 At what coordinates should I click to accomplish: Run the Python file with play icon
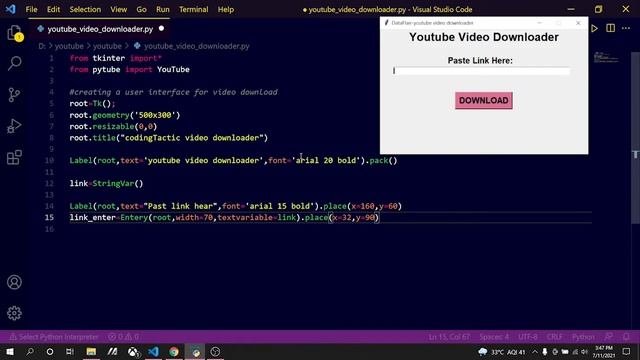click(x=594, y=29)
